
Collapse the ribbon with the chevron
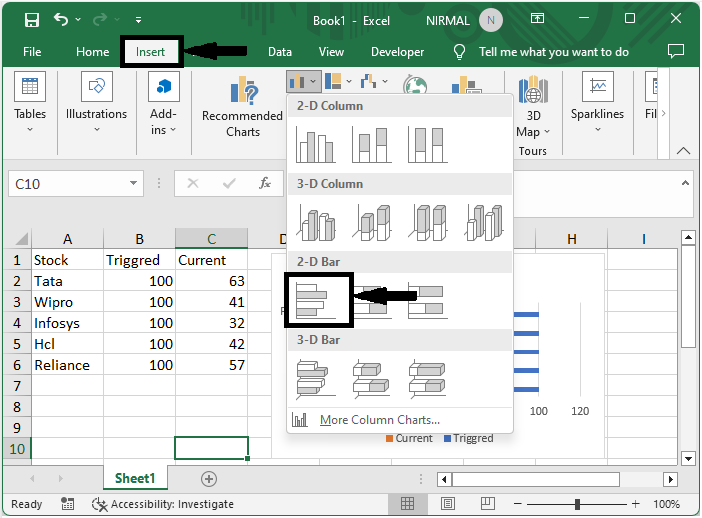point(683,151)
